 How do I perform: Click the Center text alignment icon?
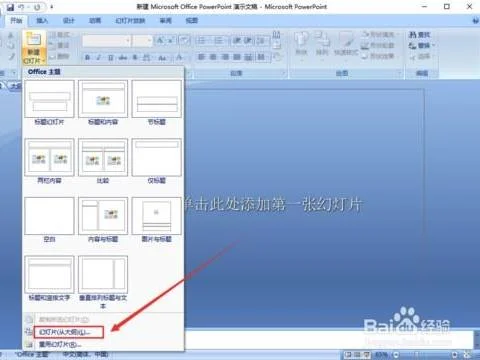point(213,57)
